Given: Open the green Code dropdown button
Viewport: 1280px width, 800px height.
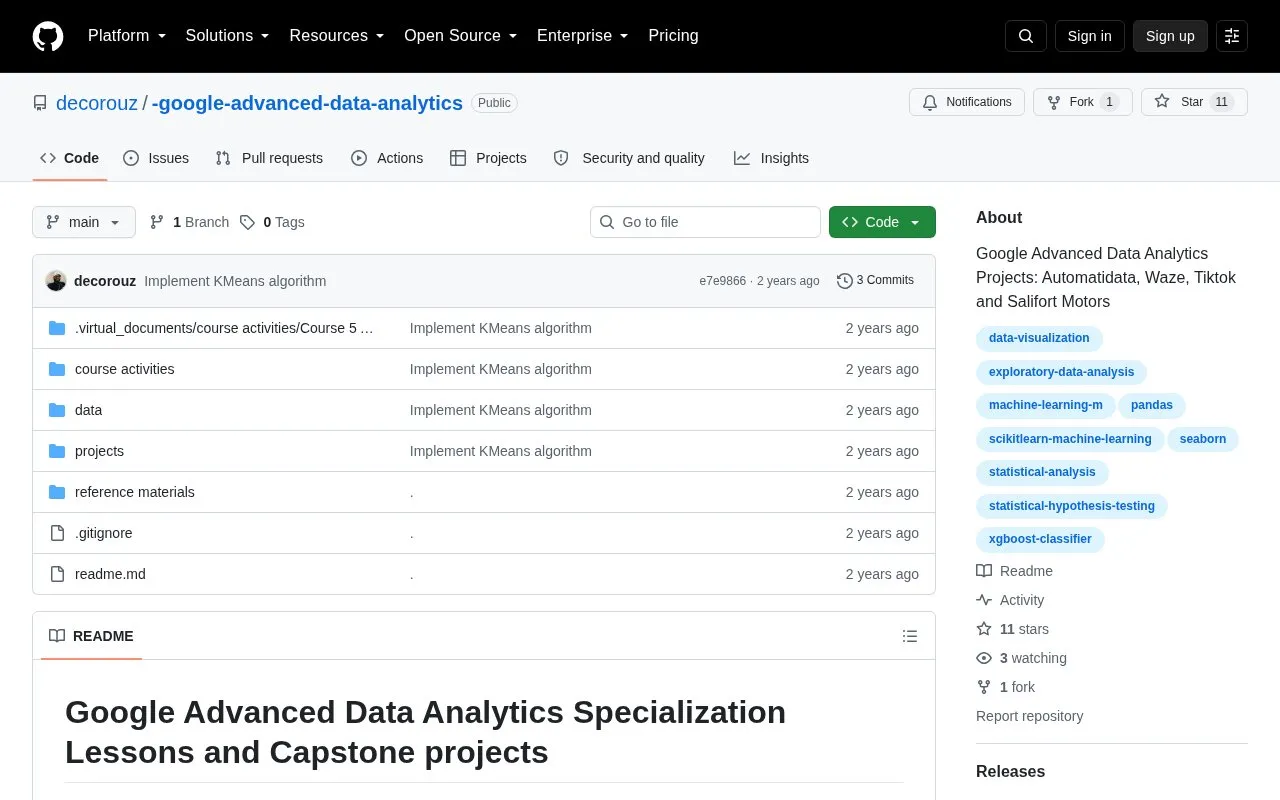Looking at the screenshot, I should [882, 222].
